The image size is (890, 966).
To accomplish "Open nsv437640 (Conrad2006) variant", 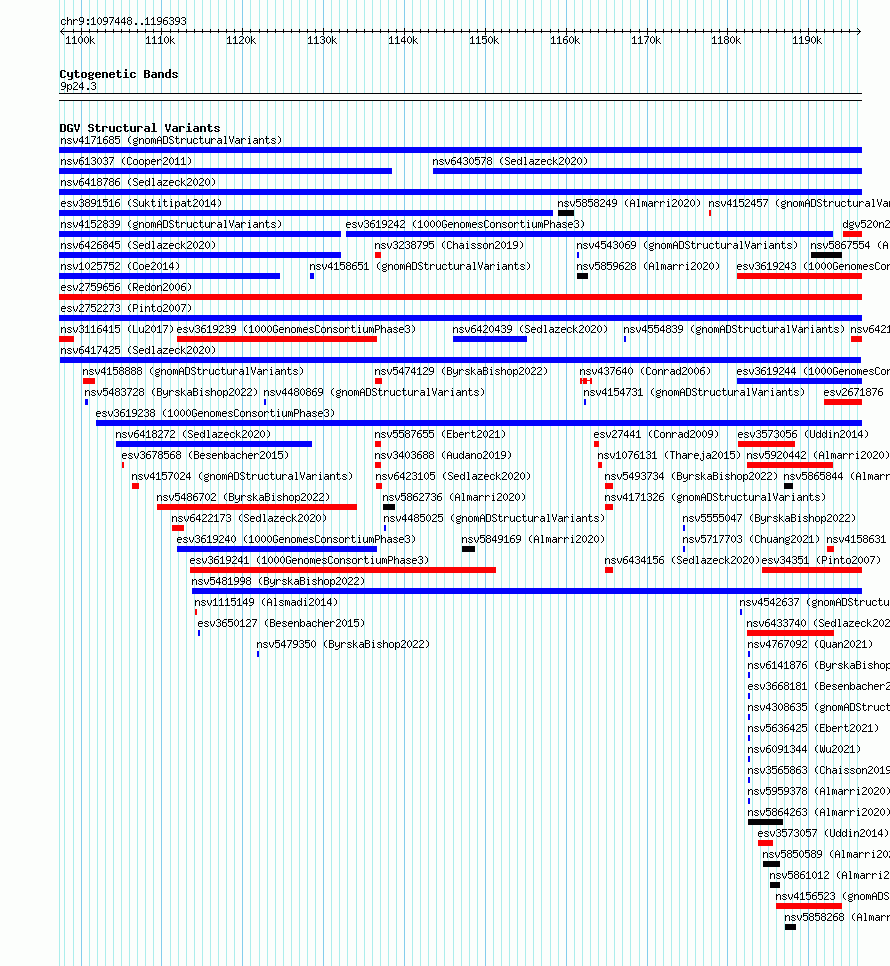I will 645,371.
